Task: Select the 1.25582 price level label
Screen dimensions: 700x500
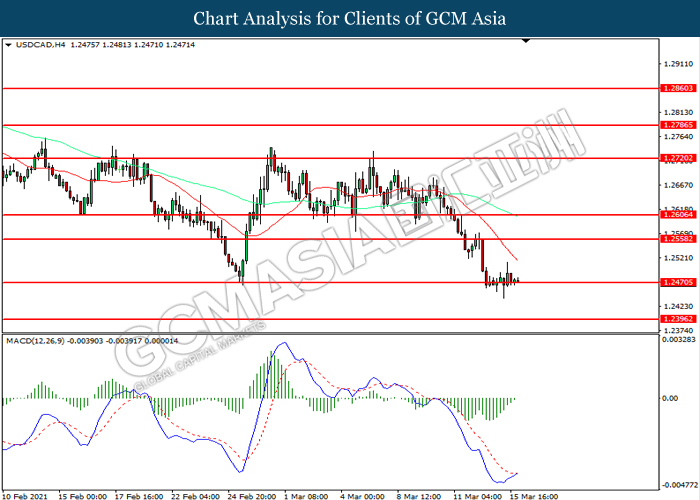Action: tap(679, 239)
